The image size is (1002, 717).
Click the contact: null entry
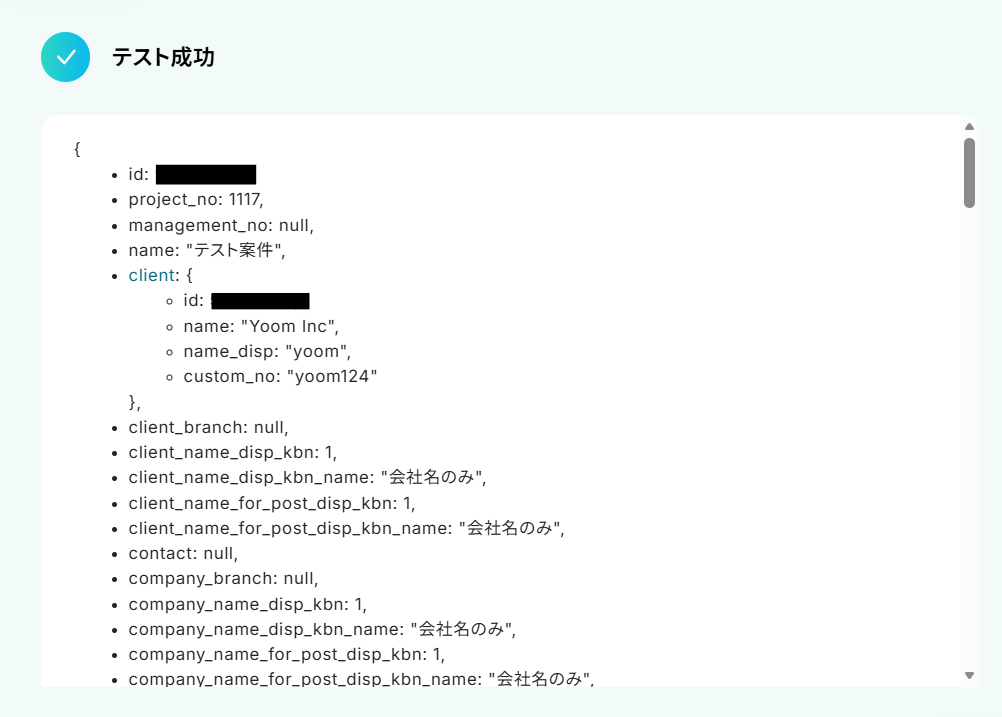(x=183, y=553)
